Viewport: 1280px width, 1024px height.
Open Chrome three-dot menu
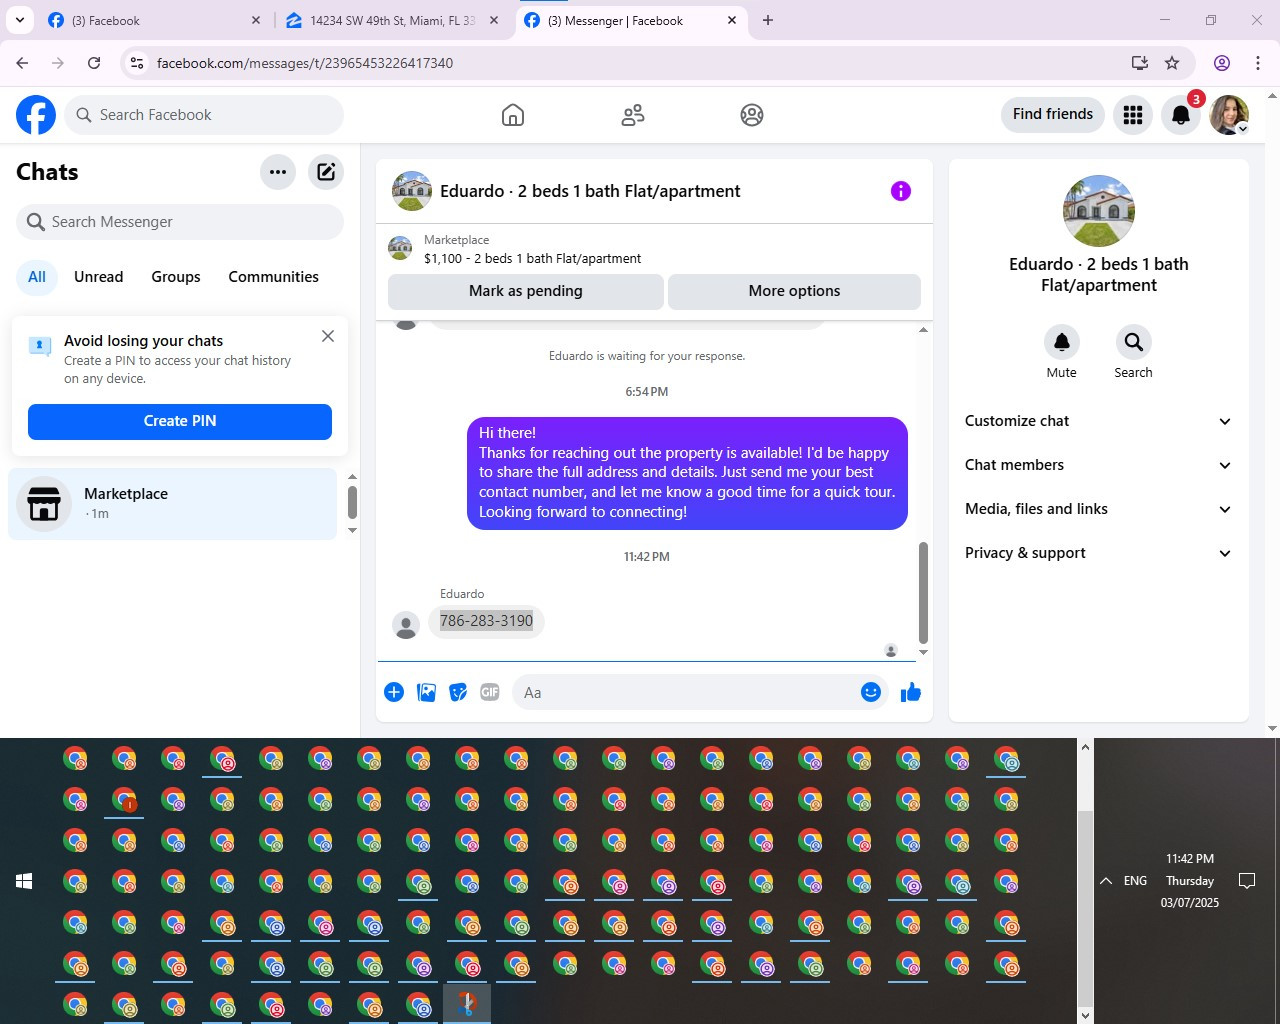click(x=1258, y=63)
